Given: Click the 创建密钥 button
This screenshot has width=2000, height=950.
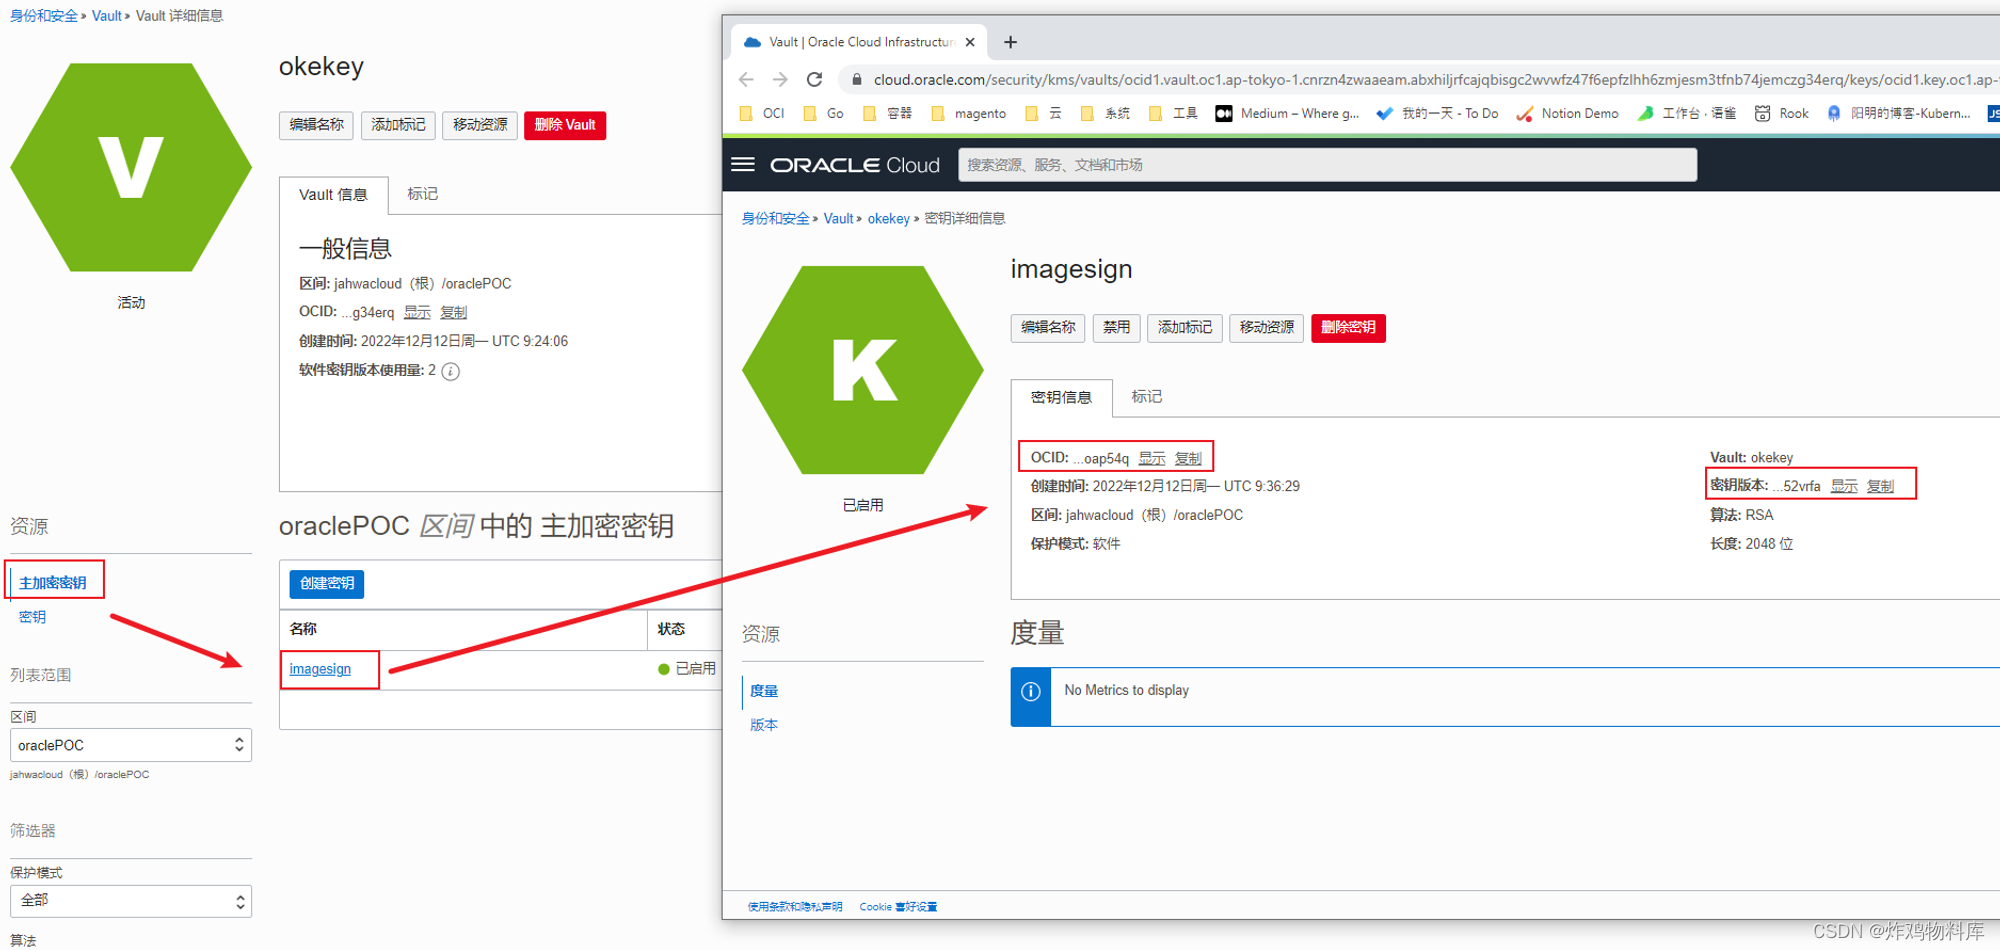Looking at the screenshot, I should [326, 584].
